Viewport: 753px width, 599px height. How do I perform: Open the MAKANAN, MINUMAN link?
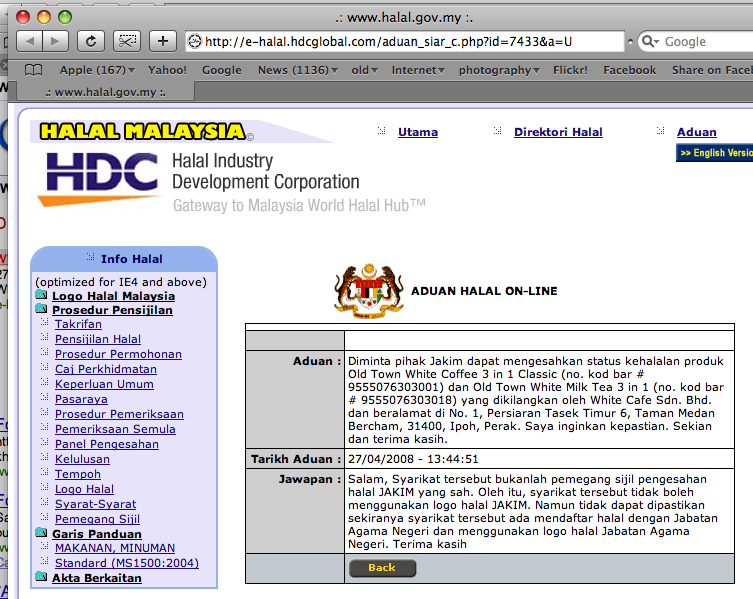coord(115,548)
